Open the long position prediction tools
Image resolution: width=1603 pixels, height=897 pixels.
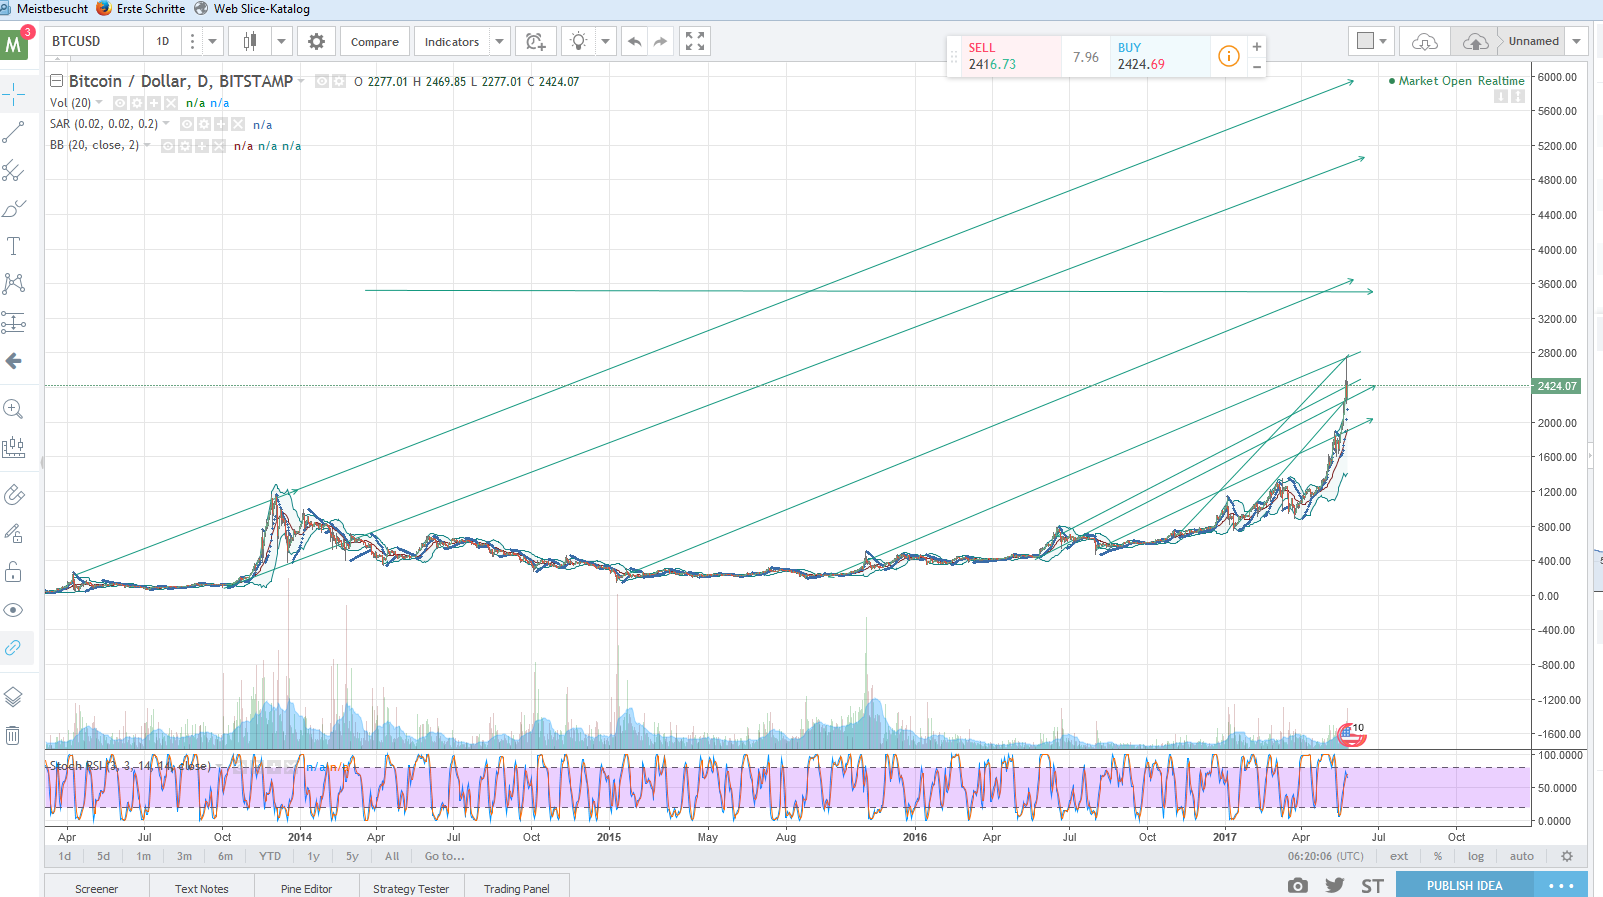point(14,322)
